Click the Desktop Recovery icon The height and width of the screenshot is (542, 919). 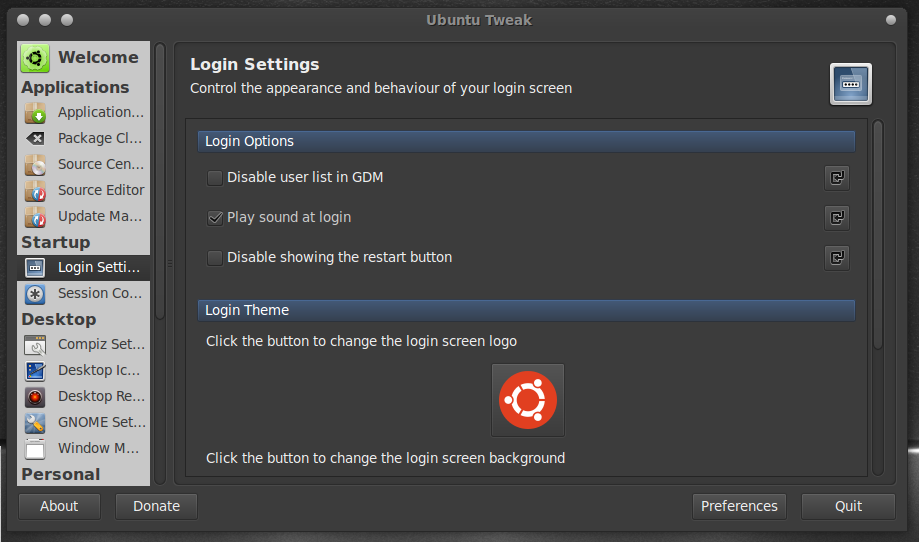click(x=35, y=397)
